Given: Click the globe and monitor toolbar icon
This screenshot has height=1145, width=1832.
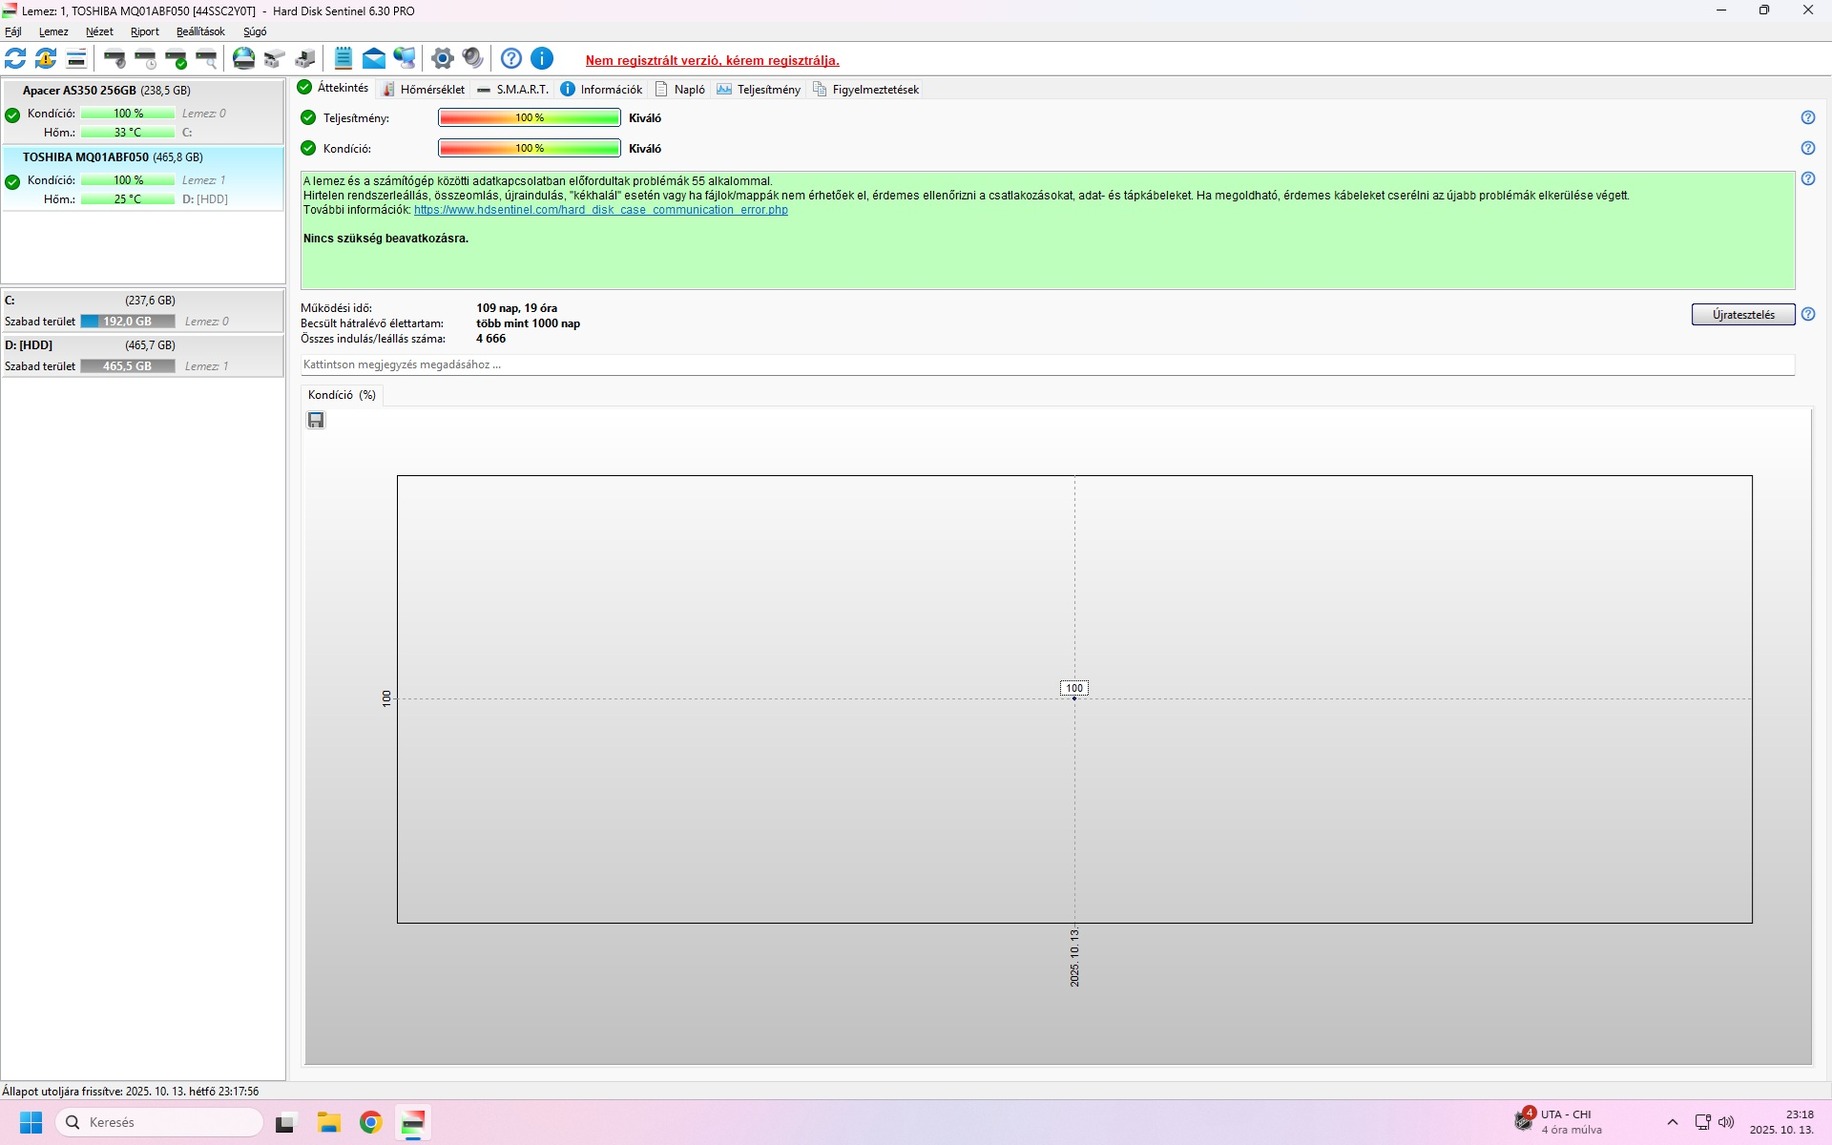Looking at the screenshot, I should point(404,59).
